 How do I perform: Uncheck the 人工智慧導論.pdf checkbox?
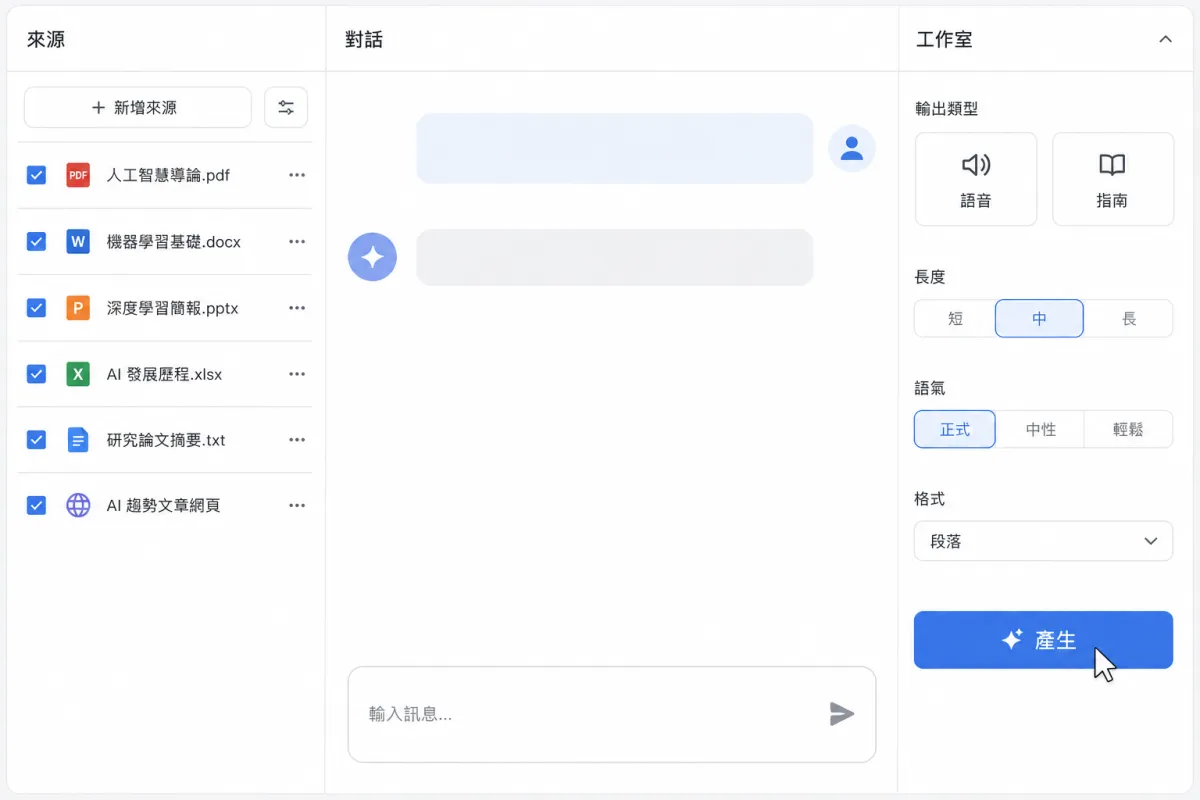(x=37, y=175)
